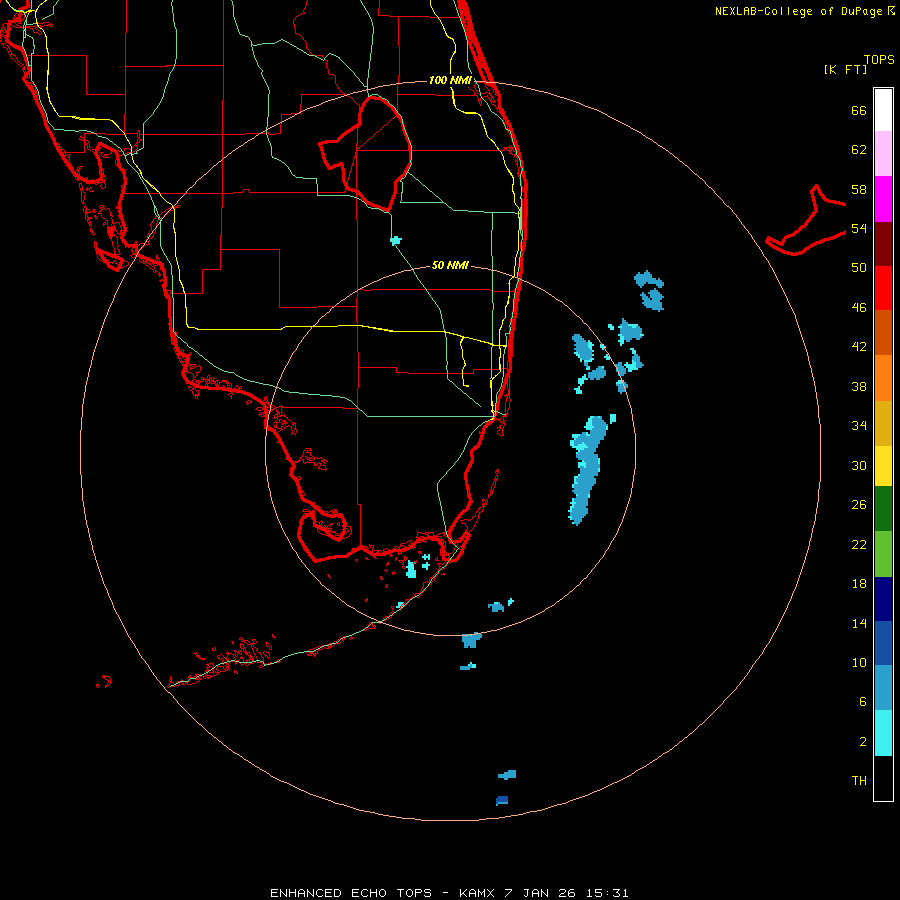
Task: Click the '[K FT]' units label
Action: coord(845,69)
